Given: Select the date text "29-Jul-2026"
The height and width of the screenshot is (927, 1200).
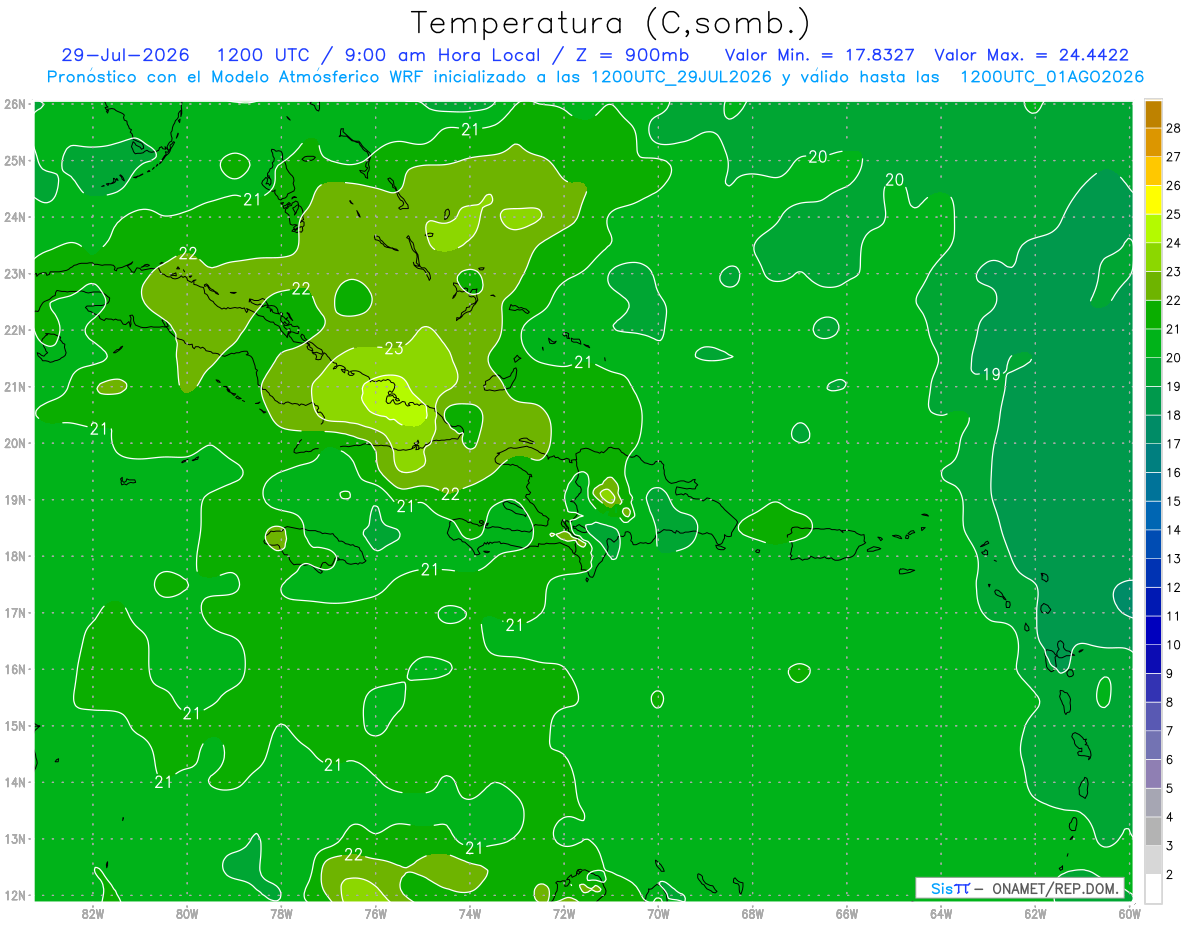Looking at the screenshot, I should (124, 55).
